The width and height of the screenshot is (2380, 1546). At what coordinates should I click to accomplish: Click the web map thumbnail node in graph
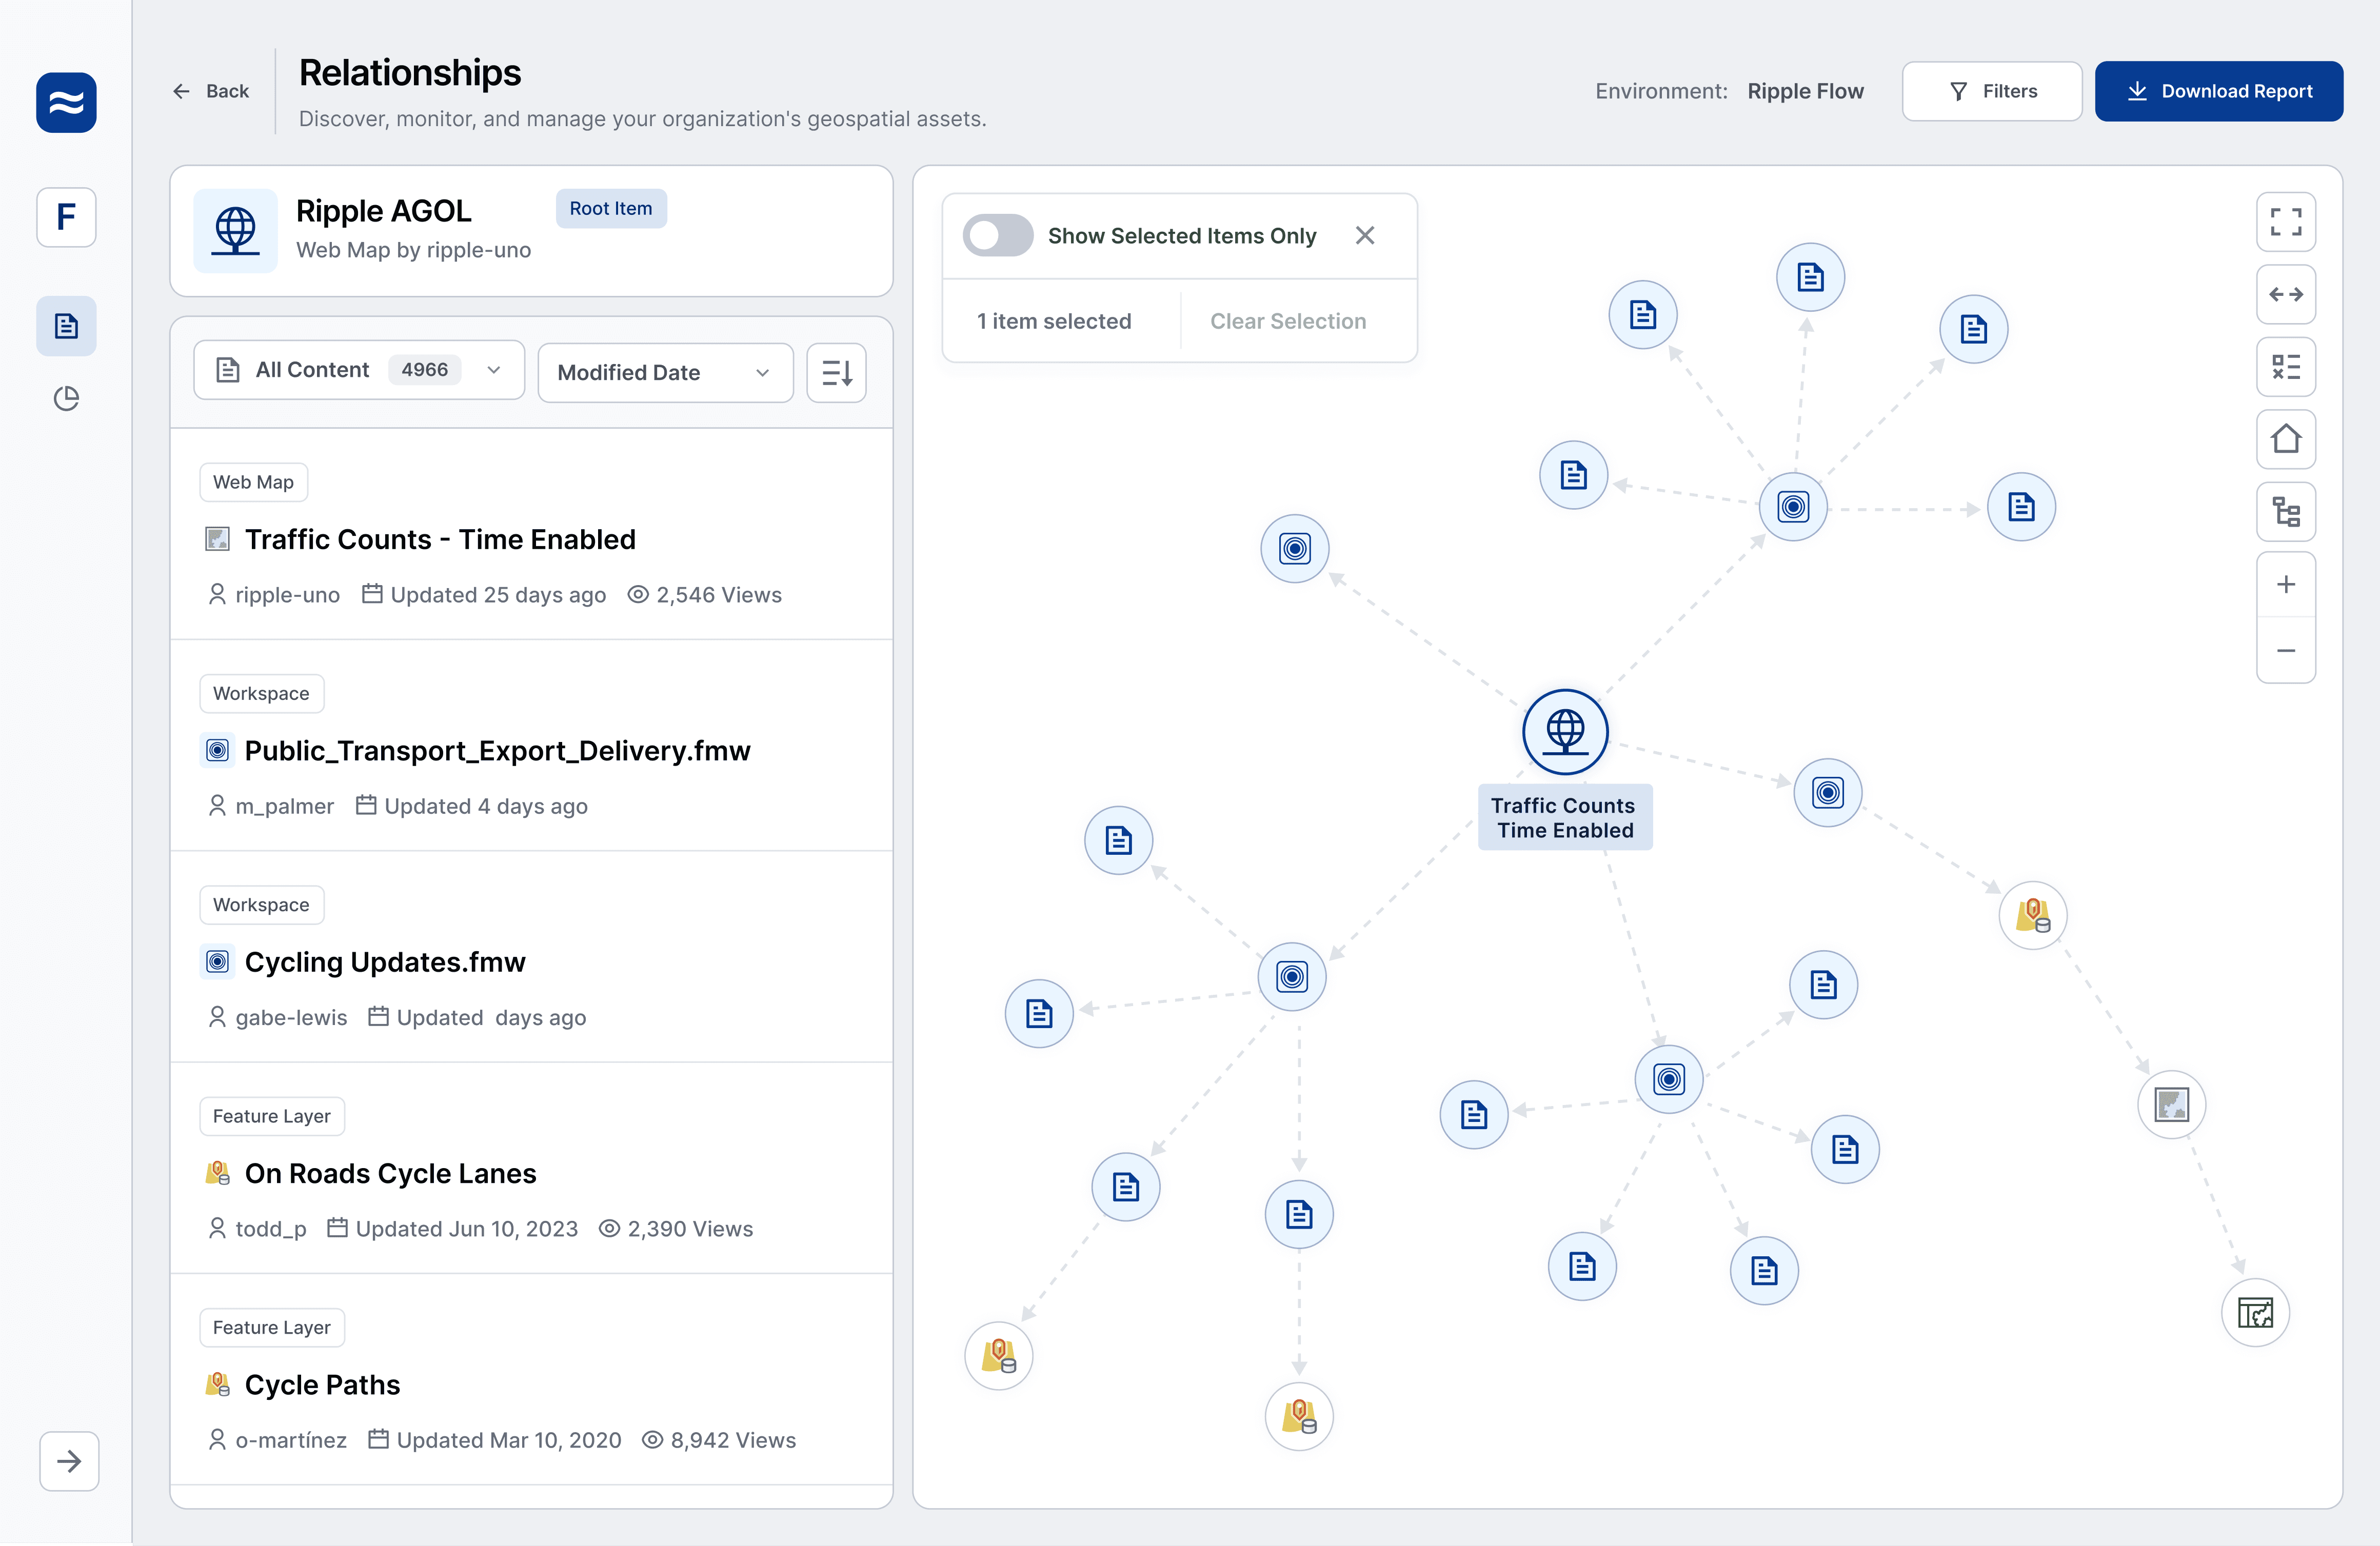(x=2171, y=1104)
